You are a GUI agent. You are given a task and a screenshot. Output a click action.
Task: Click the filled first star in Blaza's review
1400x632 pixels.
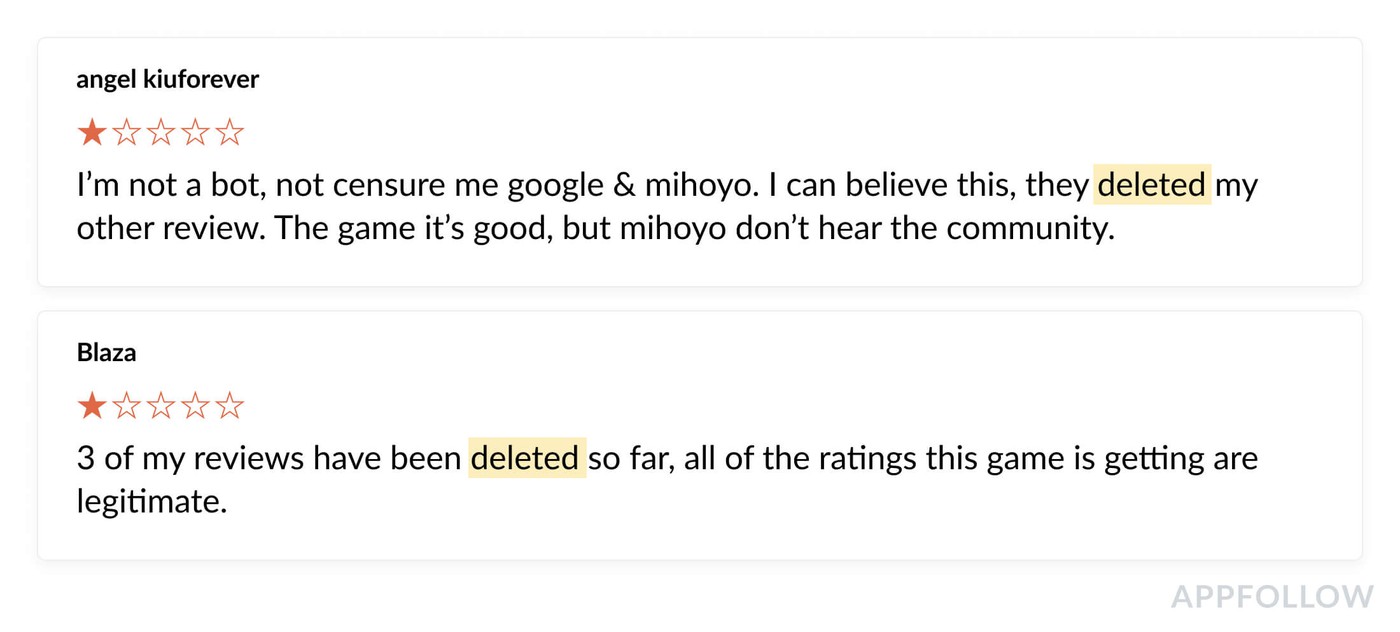[x=92, y=405]
